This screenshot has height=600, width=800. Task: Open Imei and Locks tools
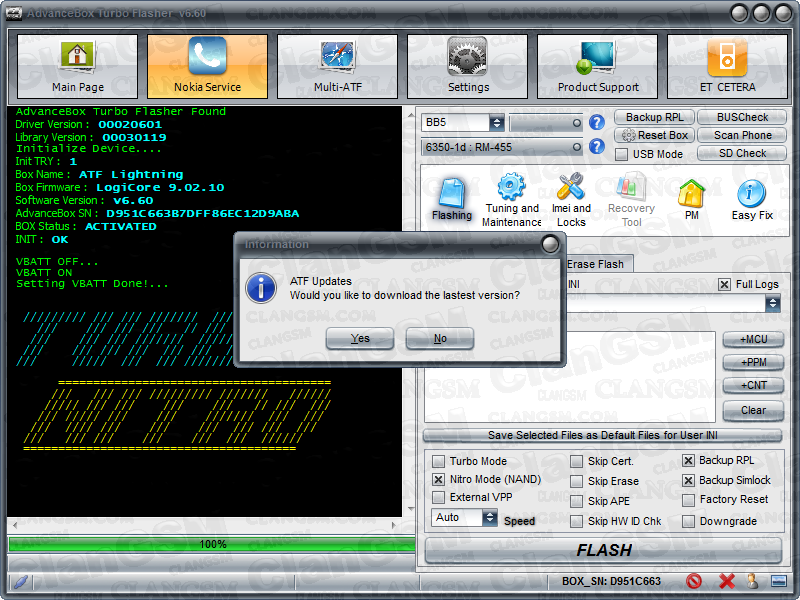(x=571, y=199)
